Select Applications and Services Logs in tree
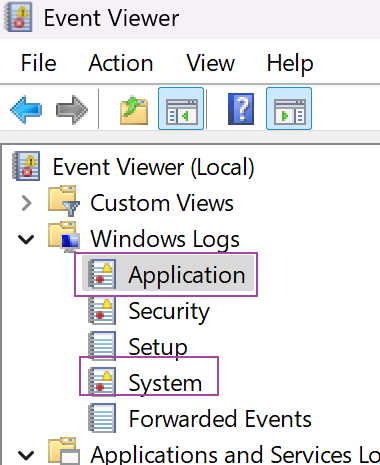 [235, 454]
